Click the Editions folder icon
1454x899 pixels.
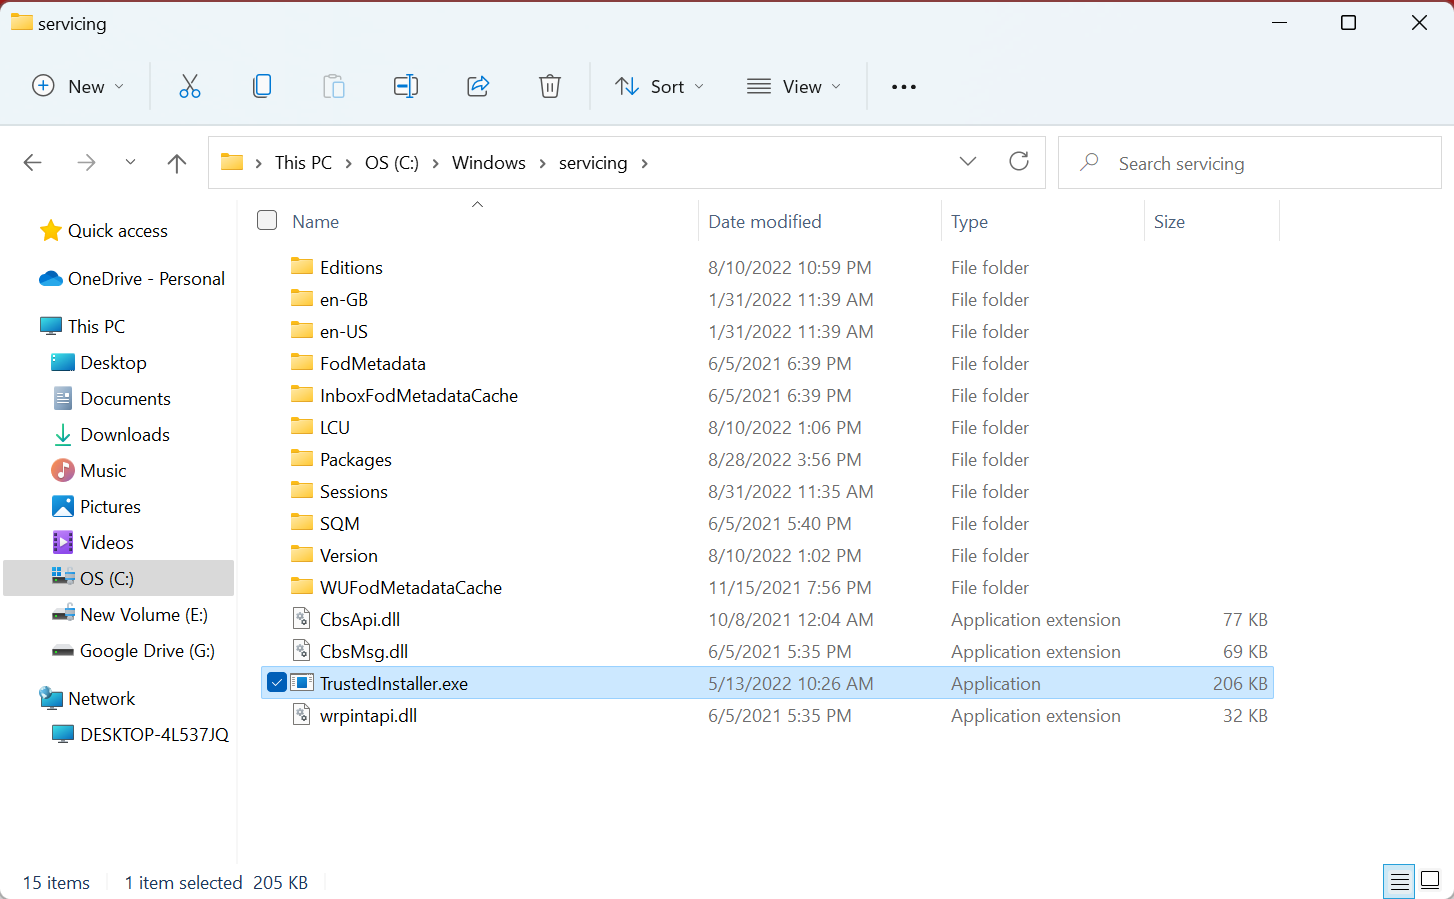(x=302, y=266)
